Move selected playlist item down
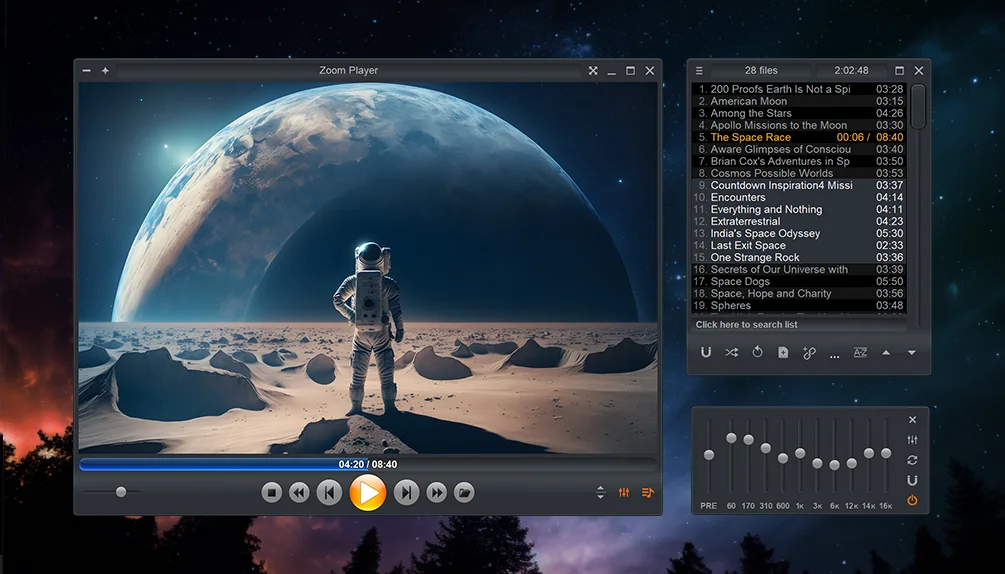The image size is (1005, 574). click(911, 352)
